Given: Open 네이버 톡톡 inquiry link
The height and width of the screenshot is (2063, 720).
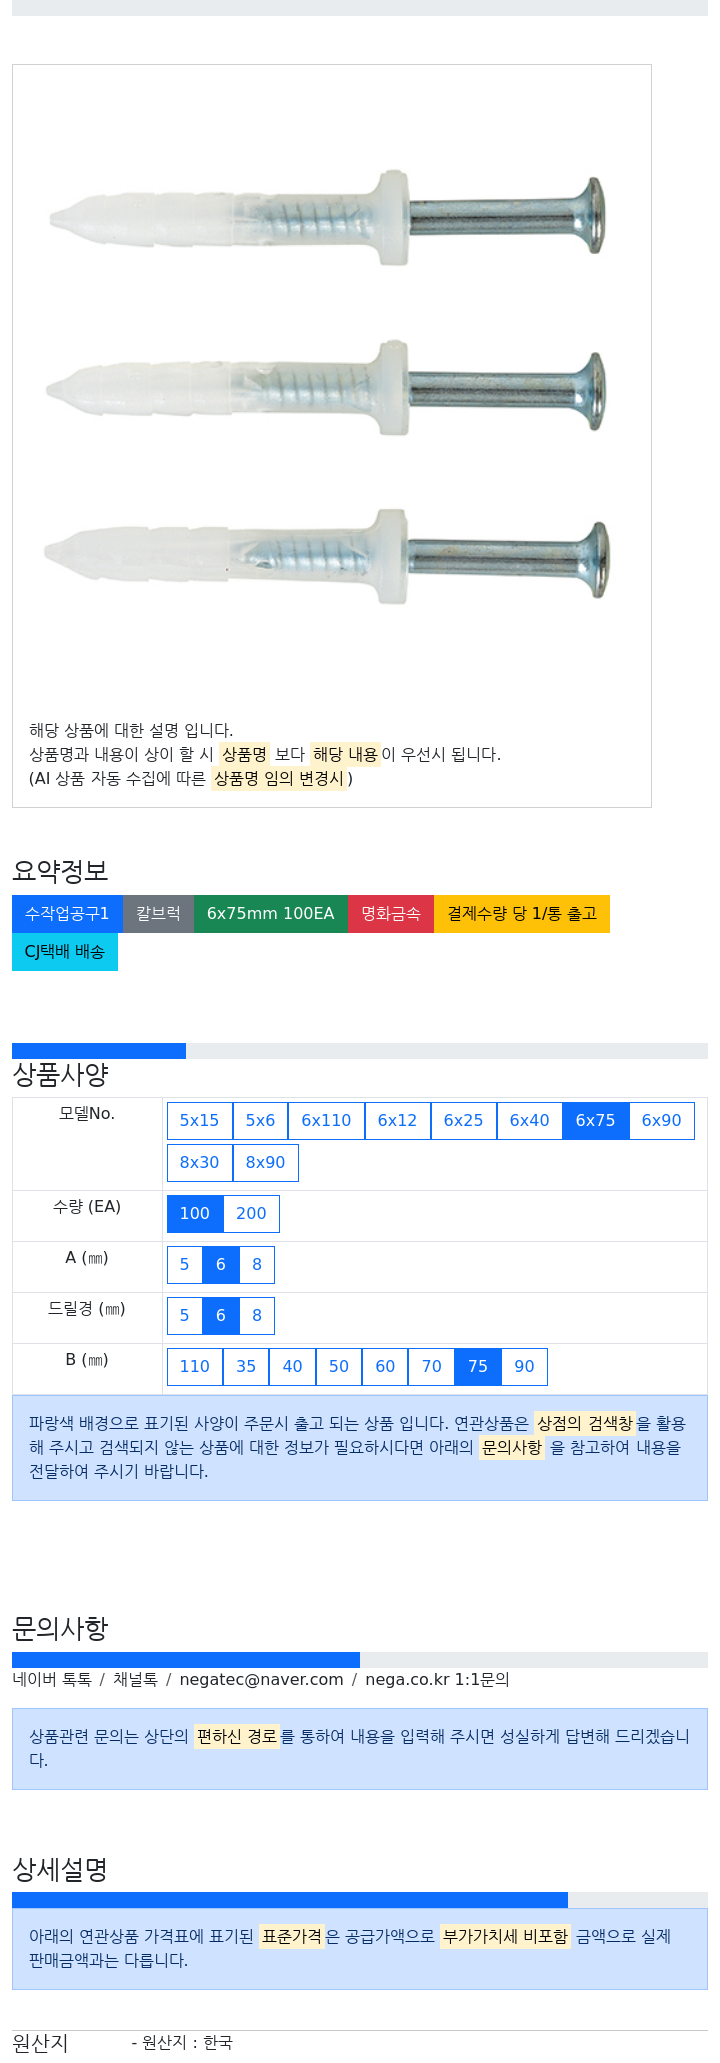Looking at the screenshot, I should (x=52, y=1680).
